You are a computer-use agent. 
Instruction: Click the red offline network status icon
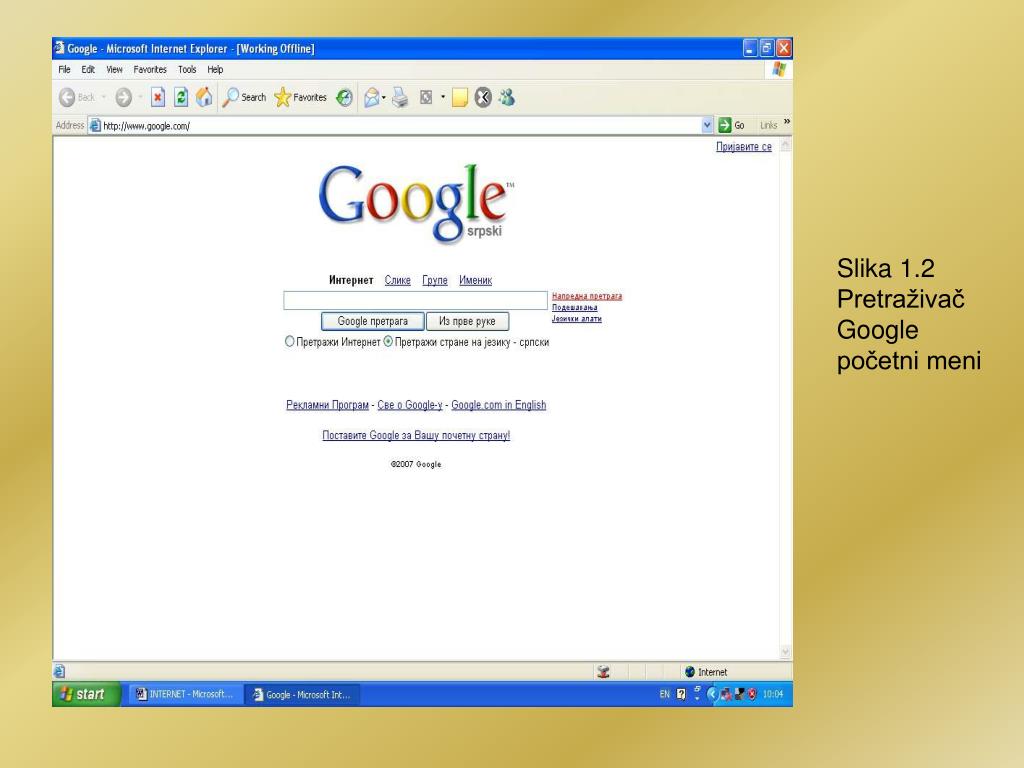(603, 671)
